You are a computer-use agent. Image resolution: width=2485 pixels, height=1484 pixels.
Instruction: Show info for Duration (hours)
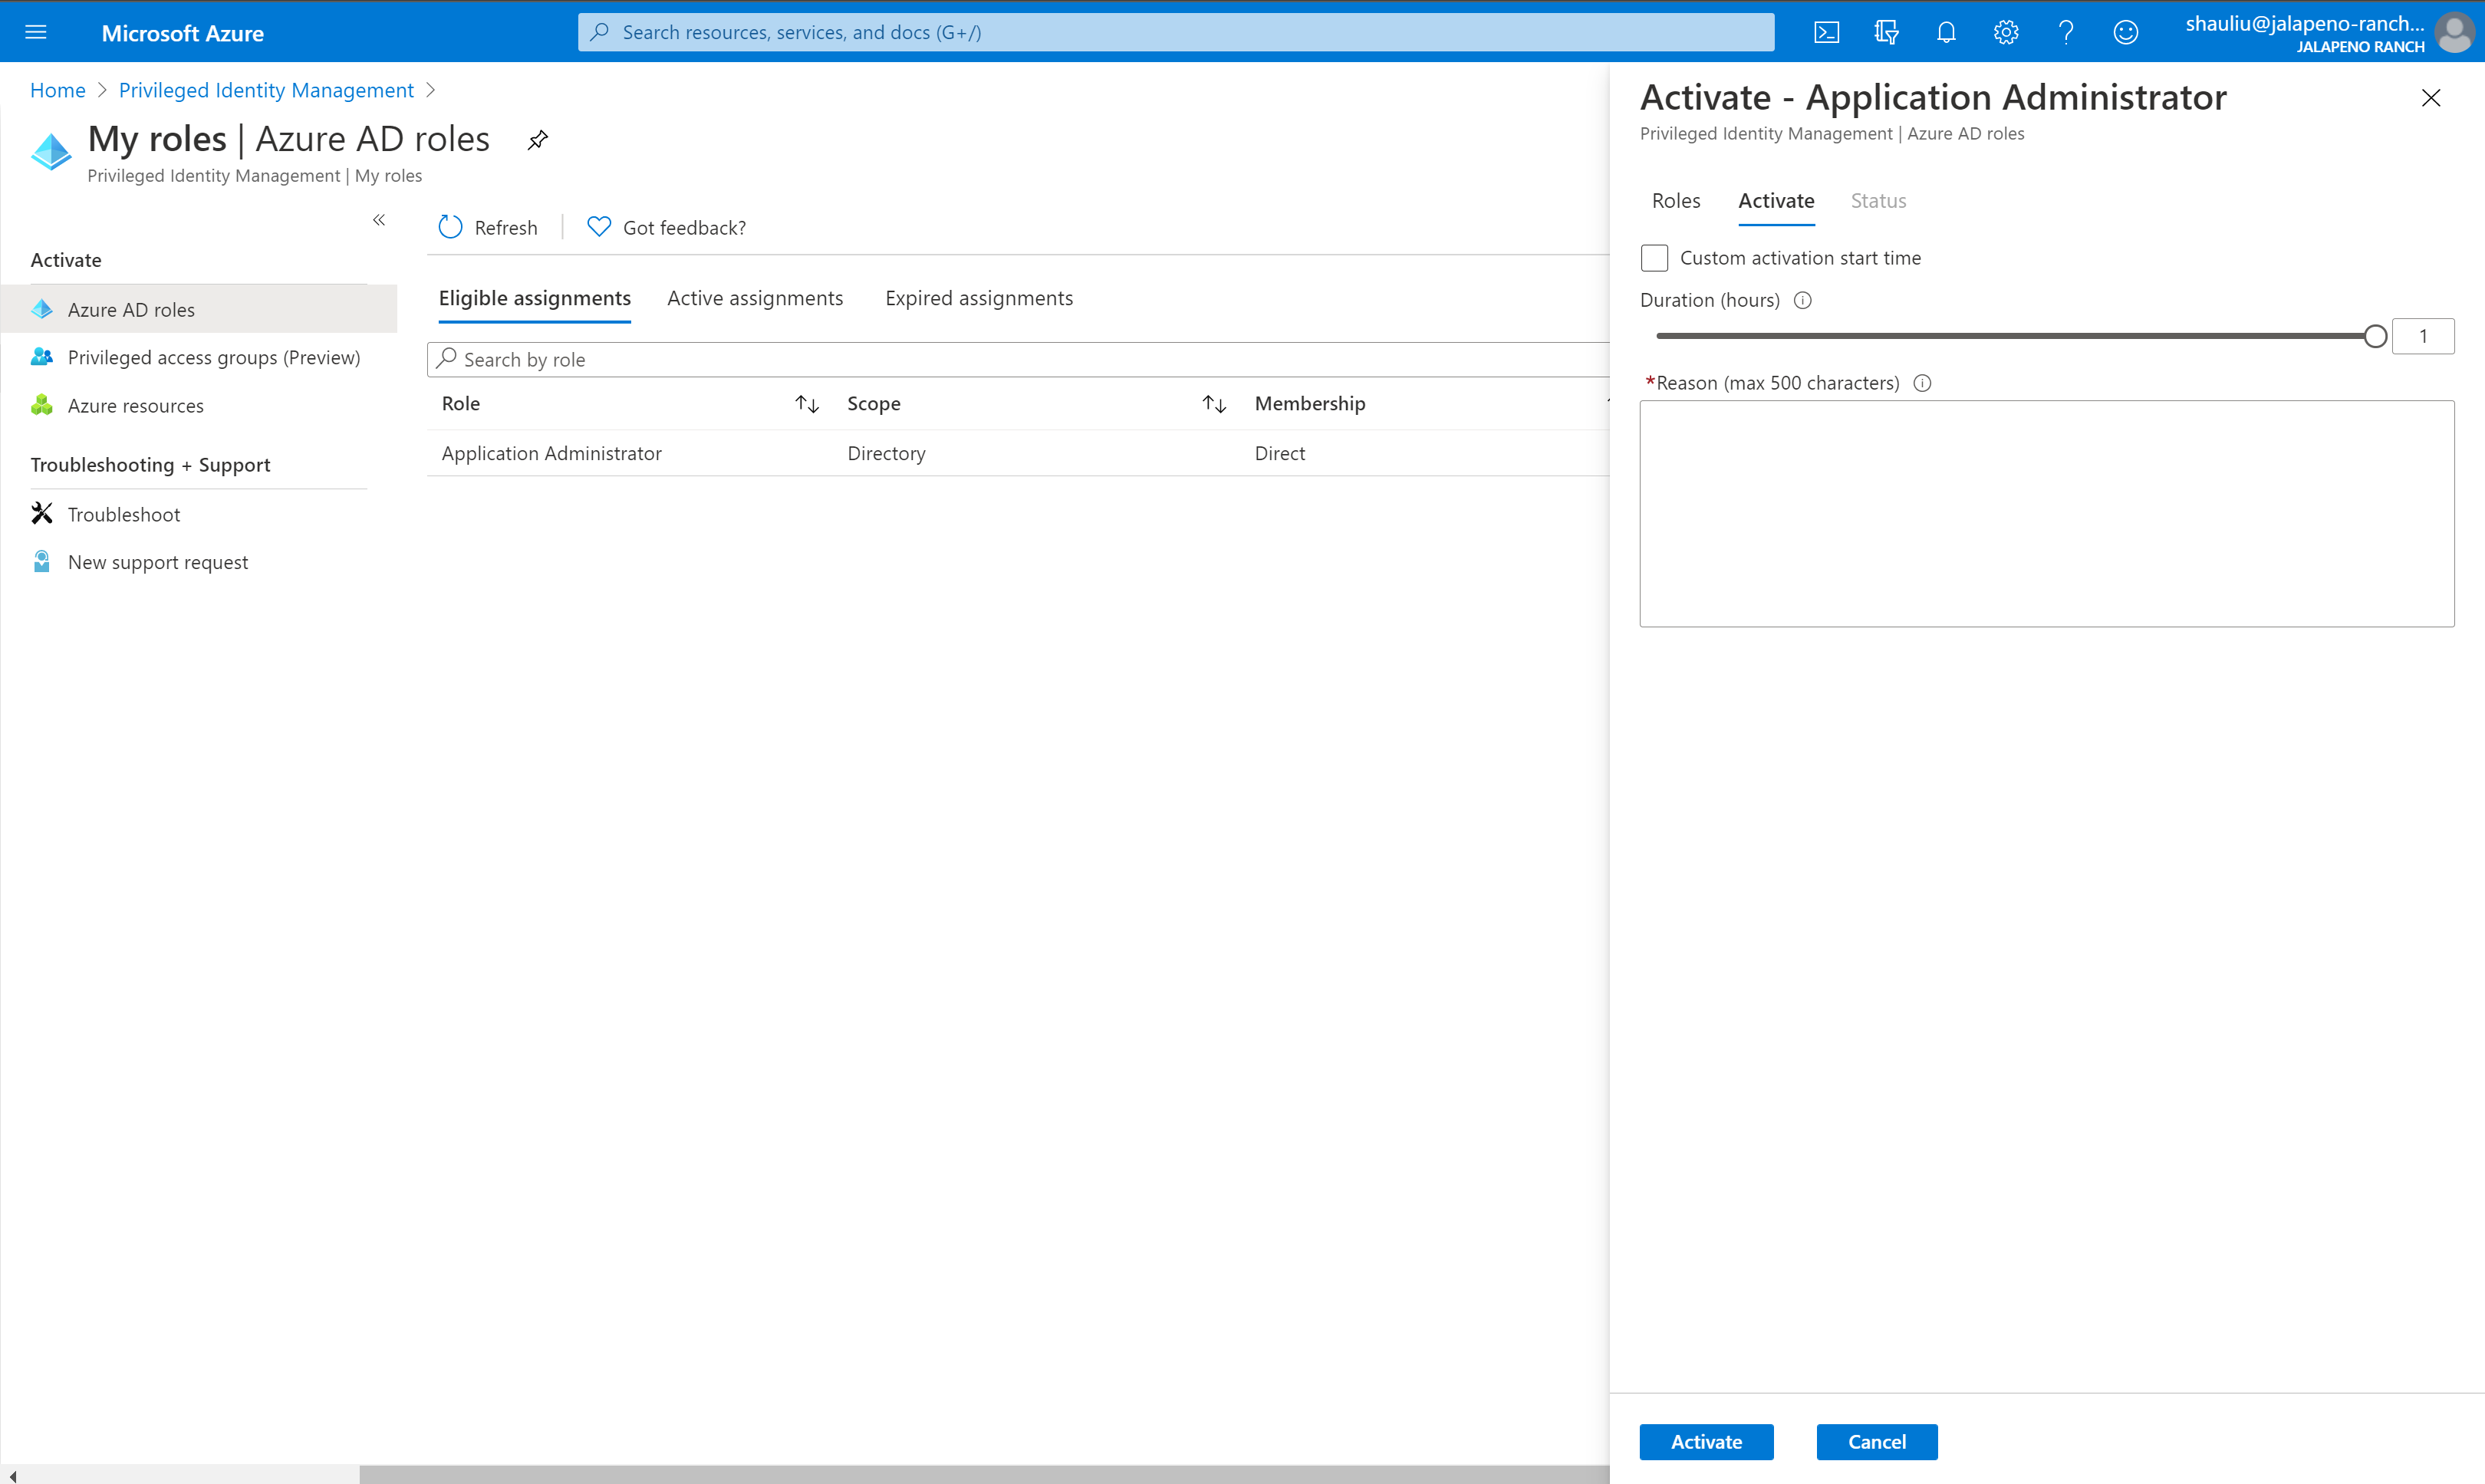click(1803, 300)
